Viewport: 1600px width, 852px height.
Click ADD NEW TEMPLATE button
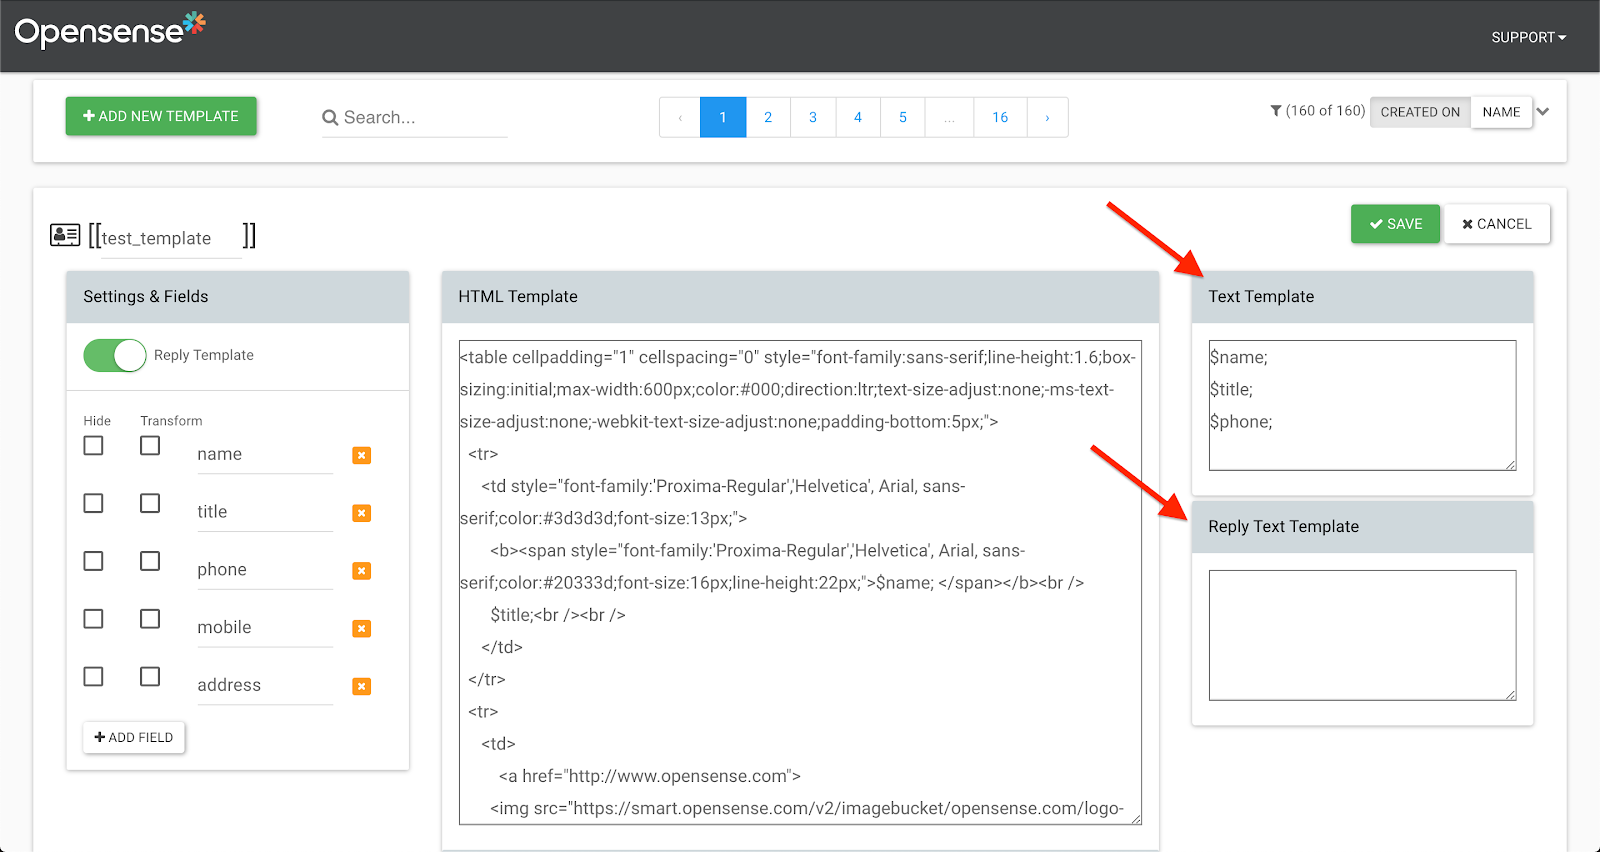[x=161, y=116]
